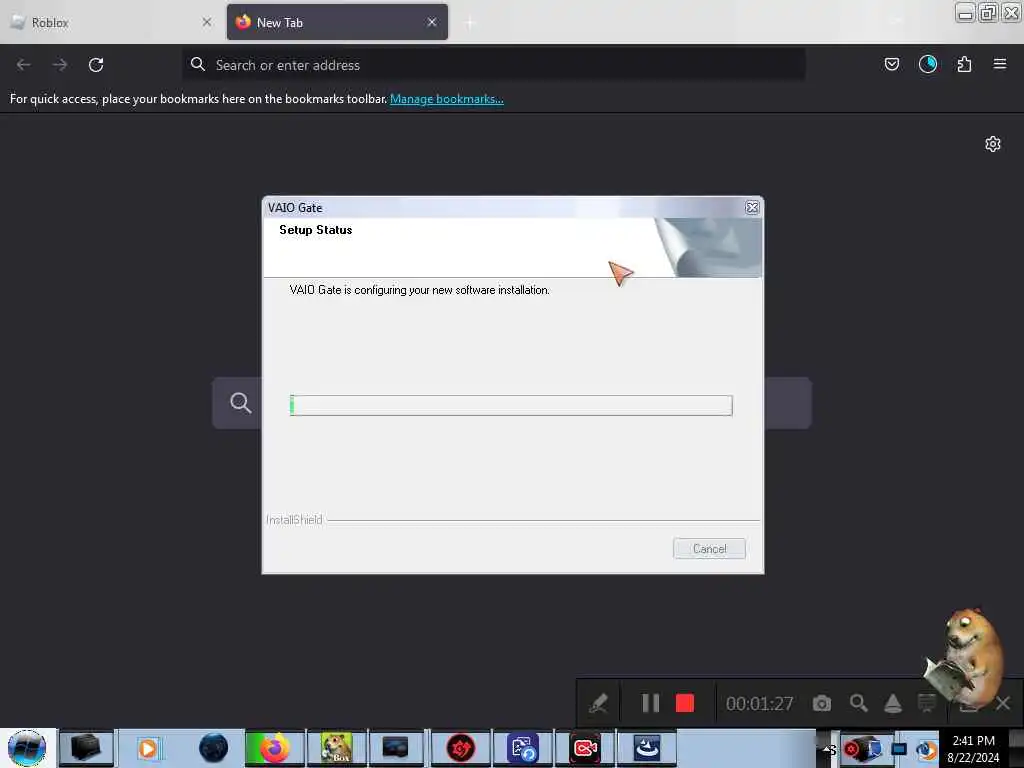Switch to the Roblox browser tab
Viewport: 1024px width, 768px height.
[111, 22]
